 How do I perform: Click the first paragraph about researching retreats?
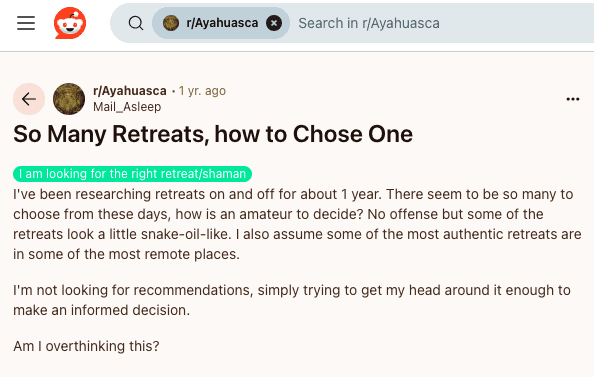[297, 224]
